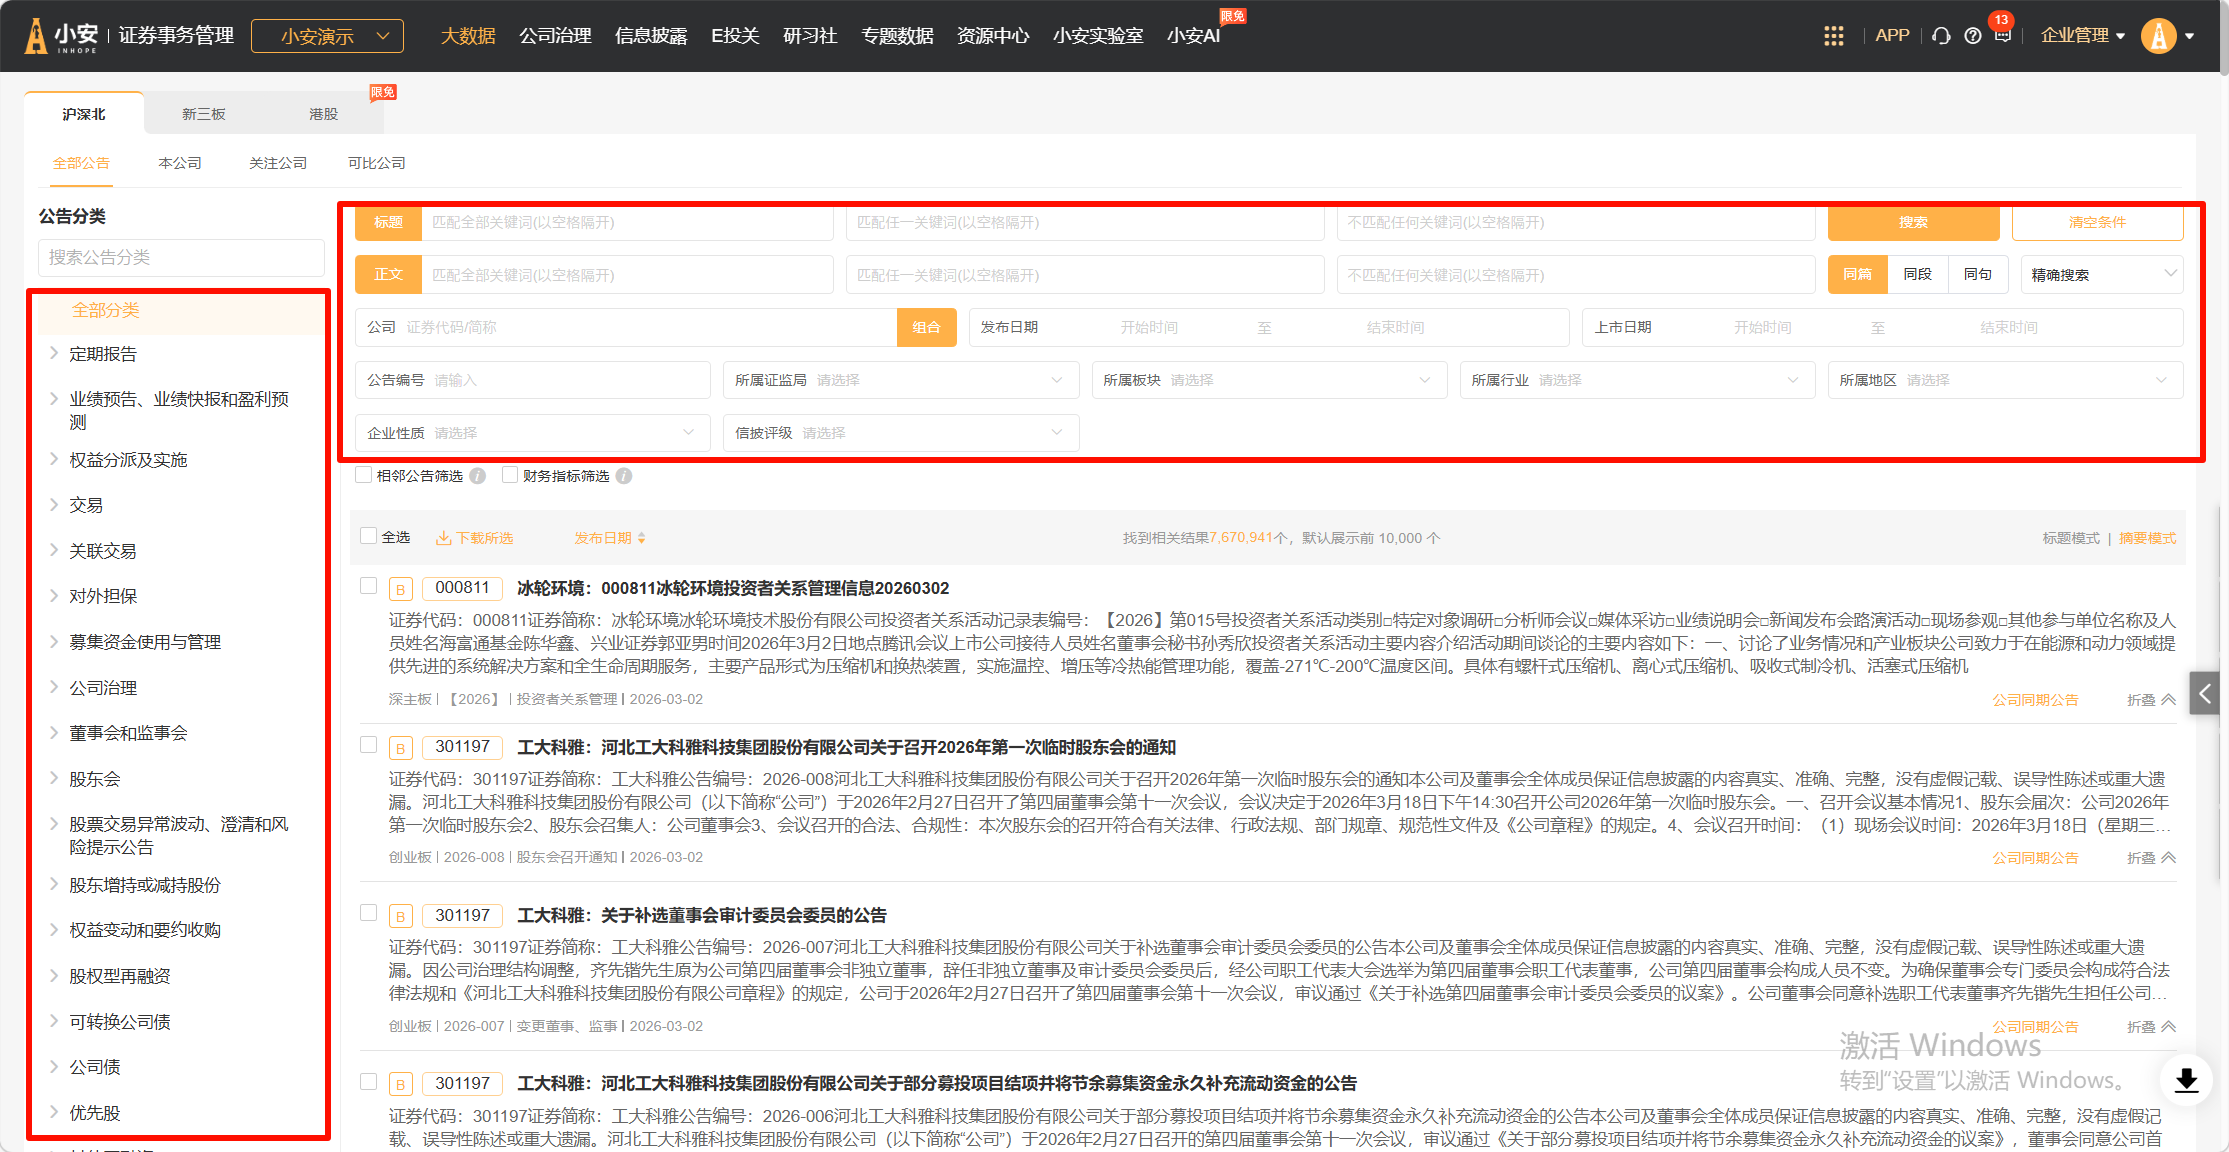The width and height of the screenshot is (2229, 1152).
Task: Expand the 定期报告 category
Action: 54,353
